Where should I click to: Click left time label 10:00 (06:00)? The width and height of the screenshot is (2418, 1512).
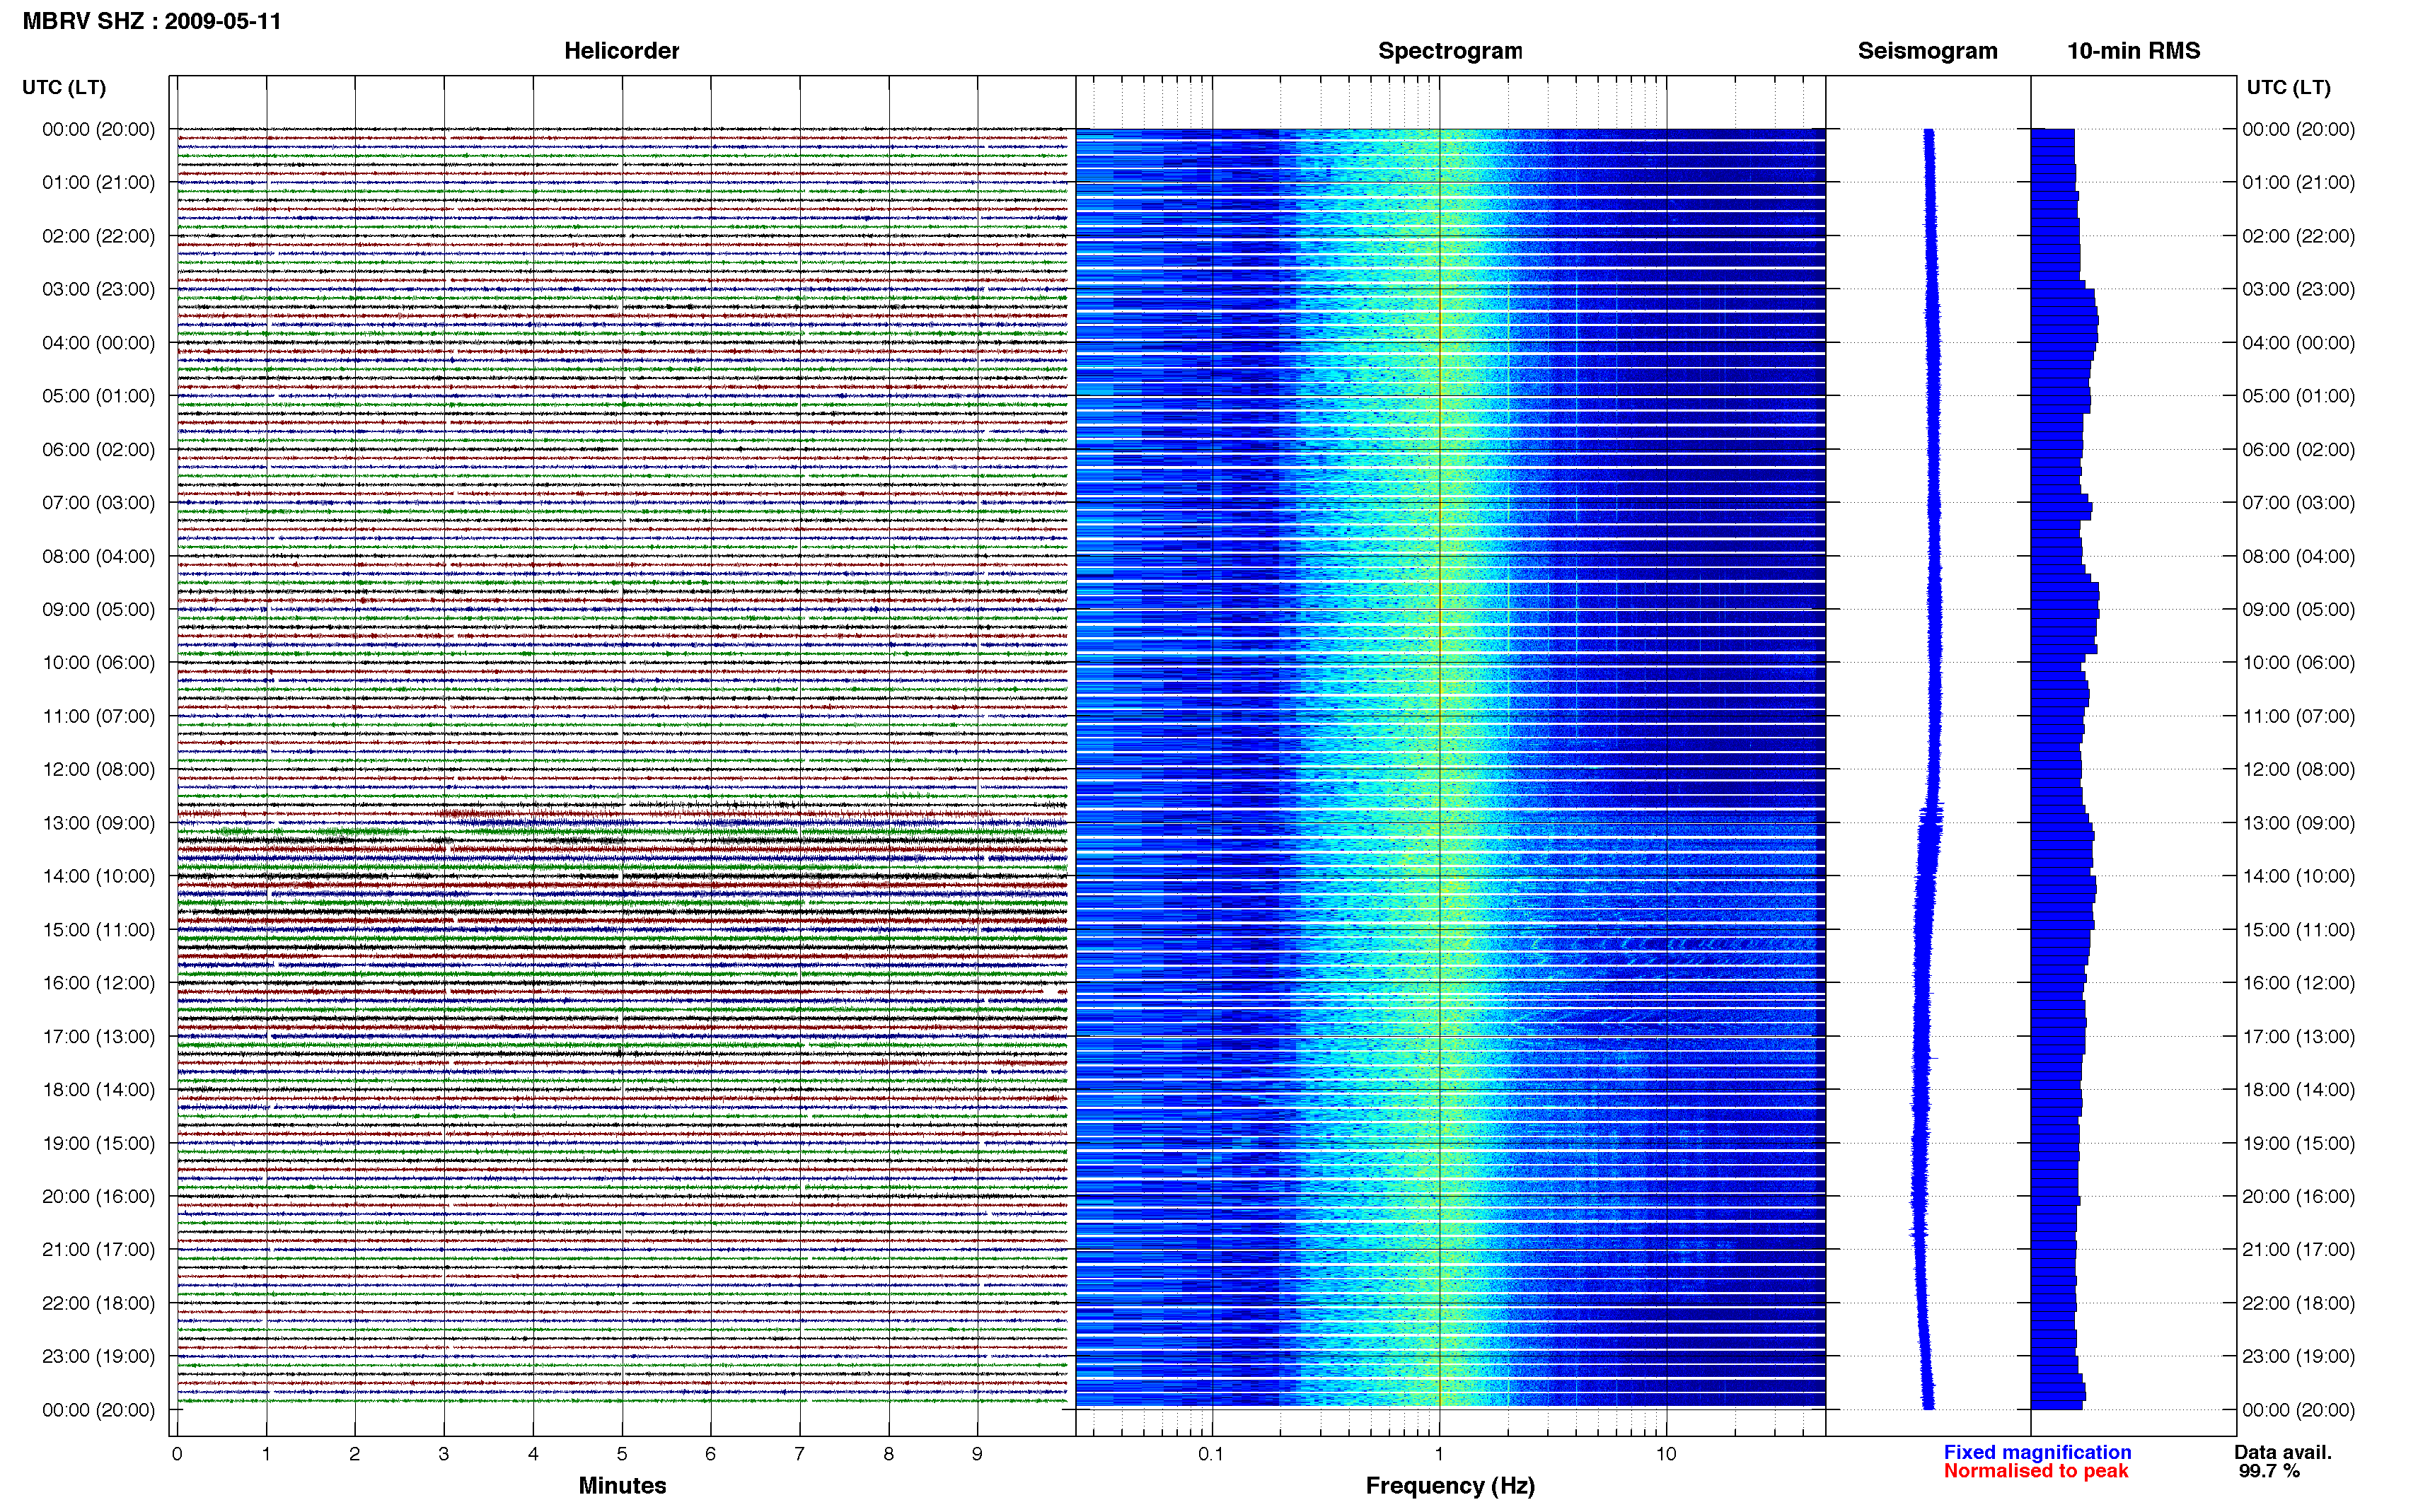coord(98,663)
